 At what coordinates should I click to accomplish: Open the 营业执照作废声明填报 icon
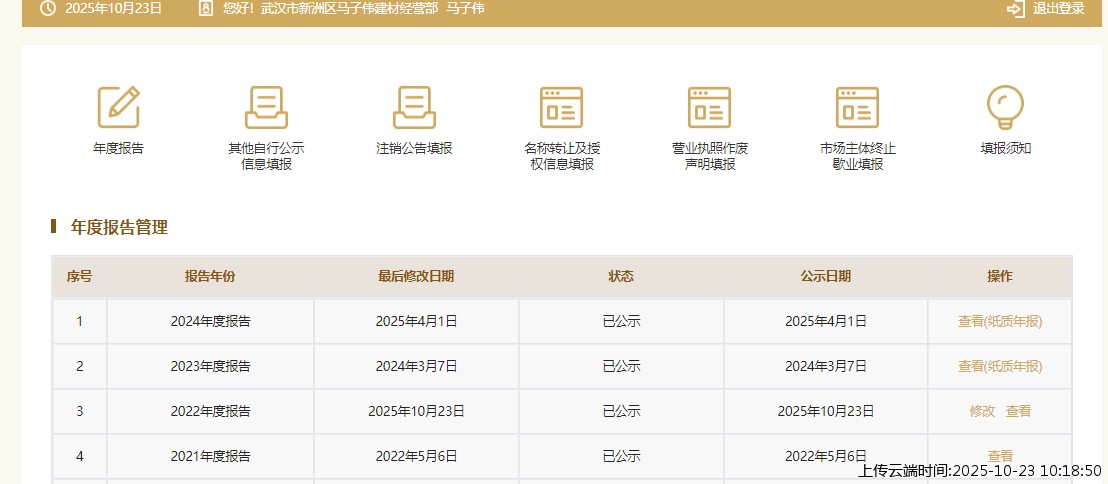tap(709, 107)
